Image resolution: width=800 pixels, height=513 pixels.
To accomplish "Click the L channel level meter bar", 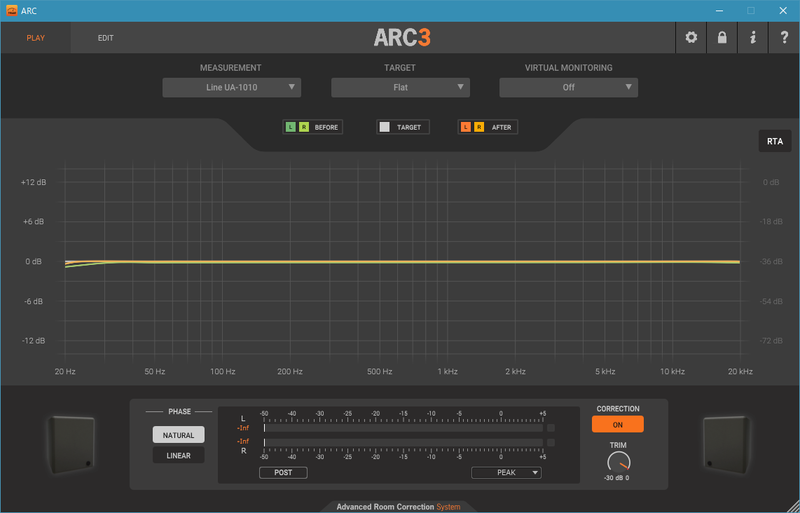I will (x=403, y=428).
